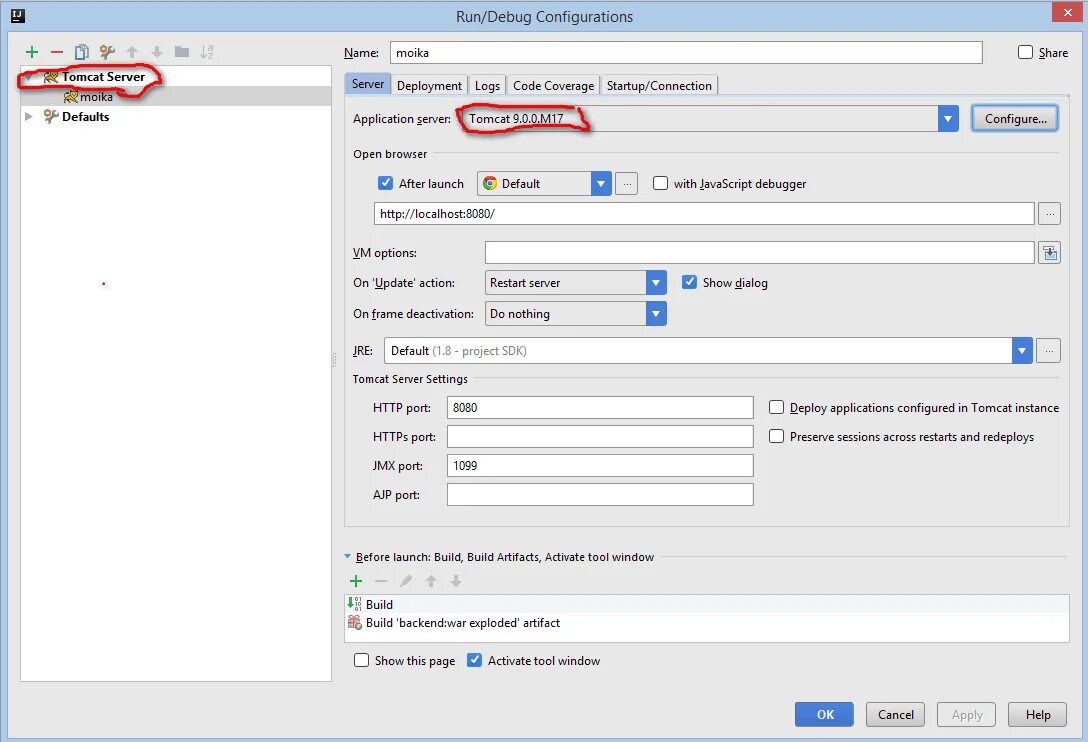Screen dimensions: 1088x742
Task: Collapse the Tomcat Server tree node
Action: point(28,77)
